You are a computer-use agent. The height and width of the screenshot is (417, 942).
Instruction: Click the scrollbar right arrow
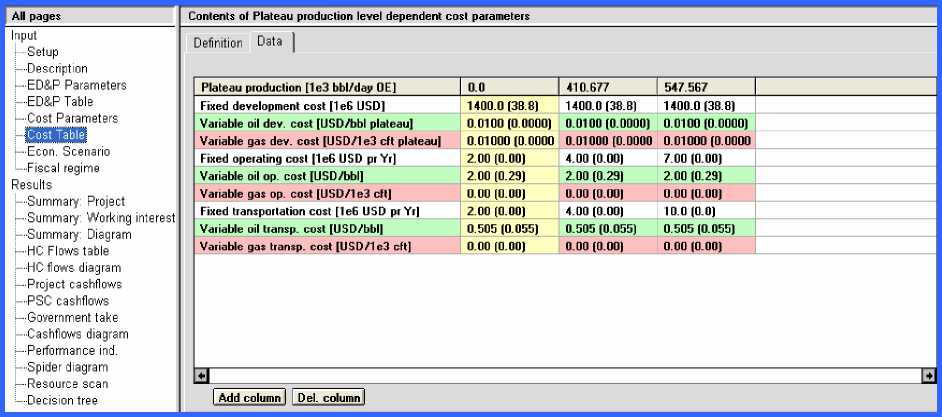click(927, 375)
